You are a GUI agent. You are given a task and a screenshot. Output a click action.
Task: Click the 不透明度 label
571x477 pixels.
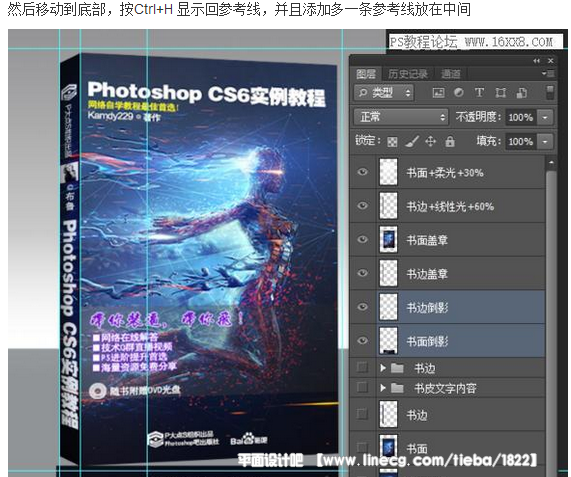pos(478,117)
